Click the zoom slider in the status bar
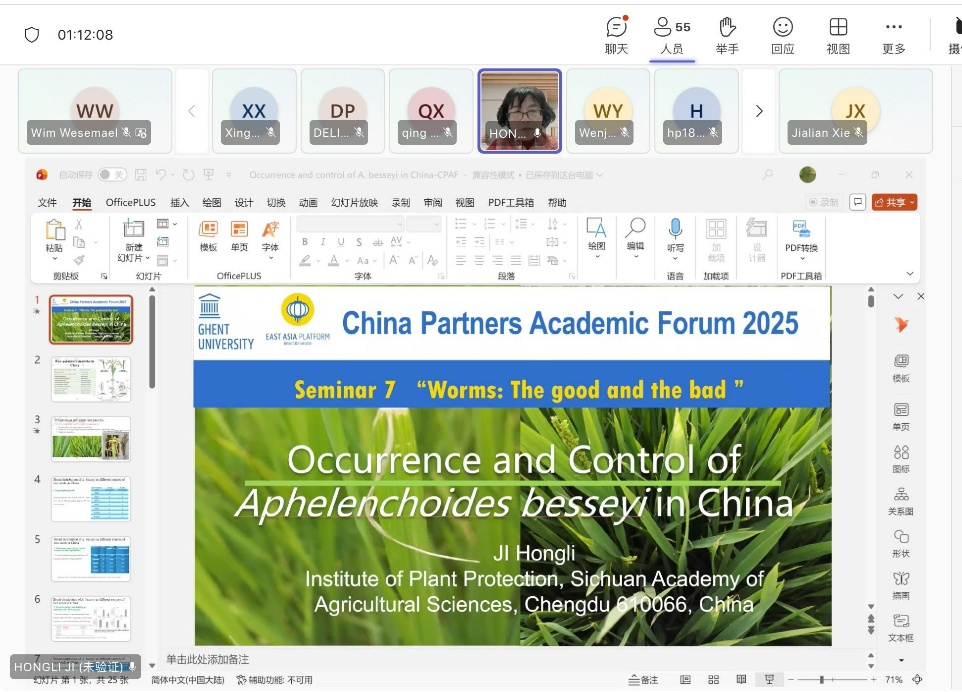 point(822,680)
